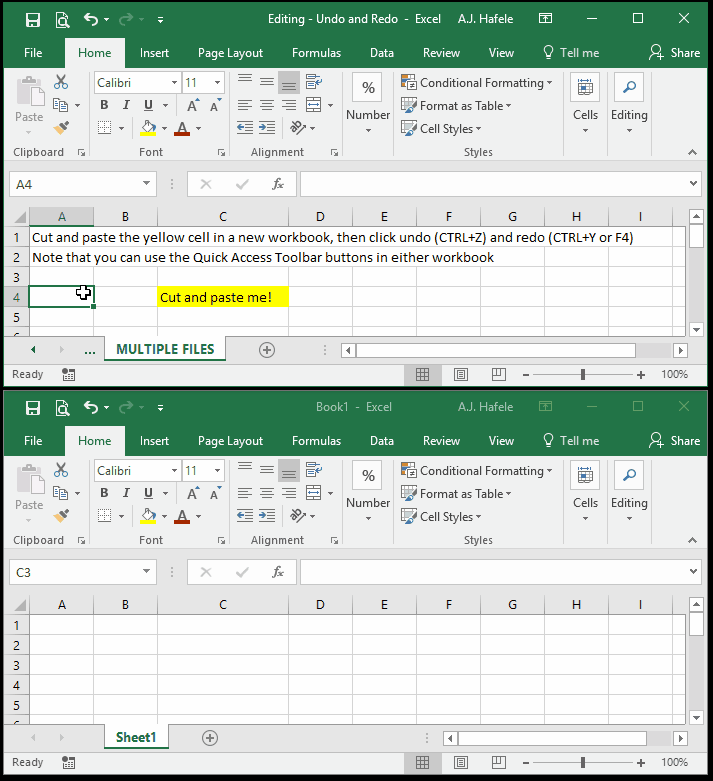Screen dimensions: 713x781
Task: Add new sheet beside Sheet1 in Book1
Action: (x=210, y=738)
